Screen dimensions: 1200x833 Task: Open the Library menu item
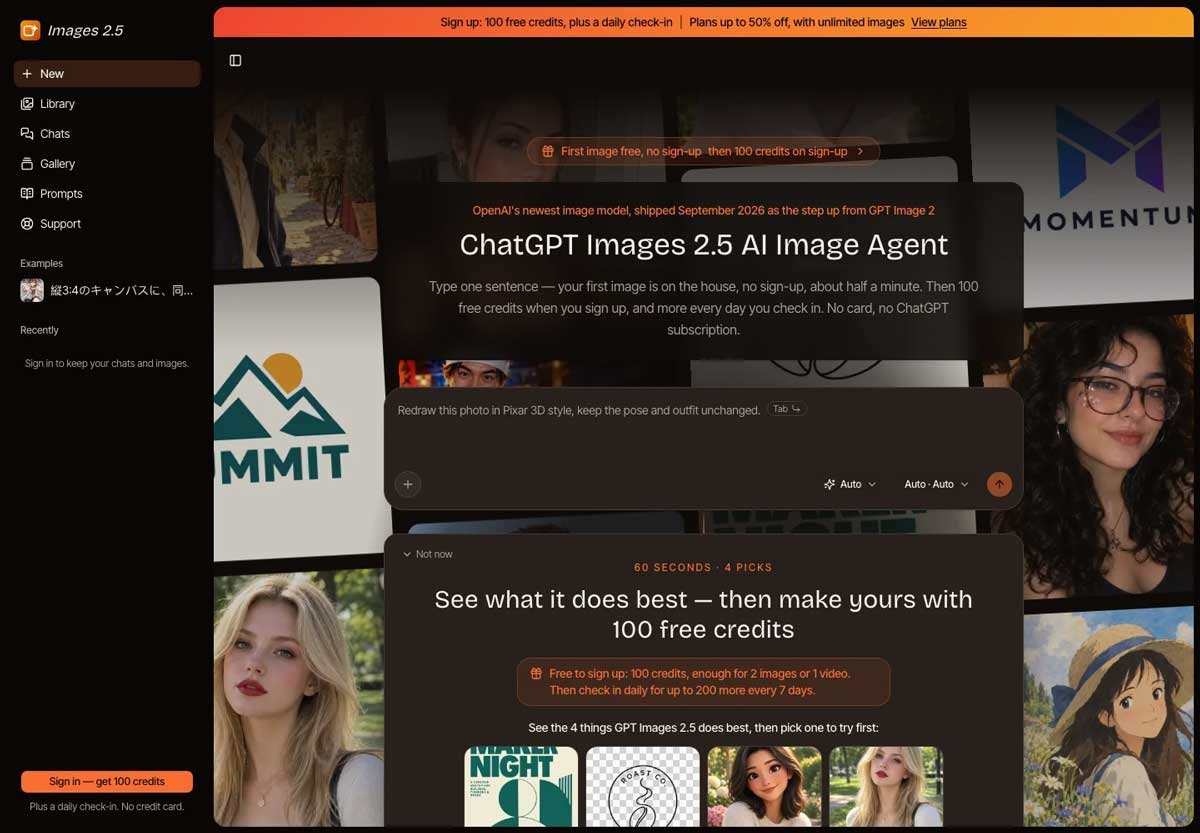point(107,104)
